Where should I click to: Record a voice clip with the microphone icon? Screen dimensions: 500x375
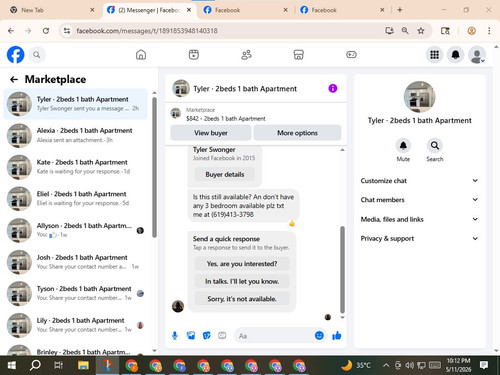pos(175,336)
